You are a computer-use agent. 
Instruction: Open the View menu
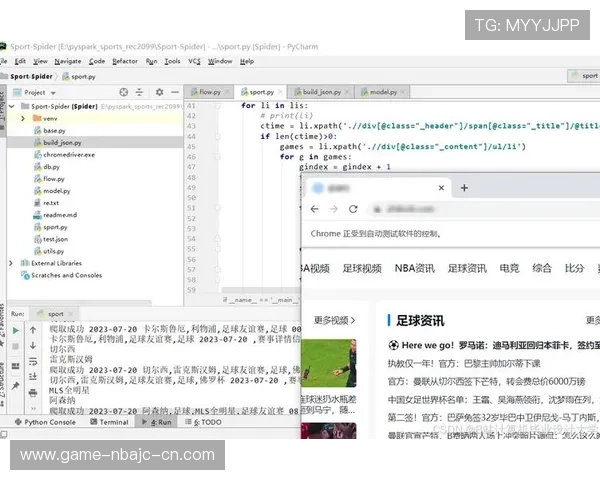tap(40, 61)
